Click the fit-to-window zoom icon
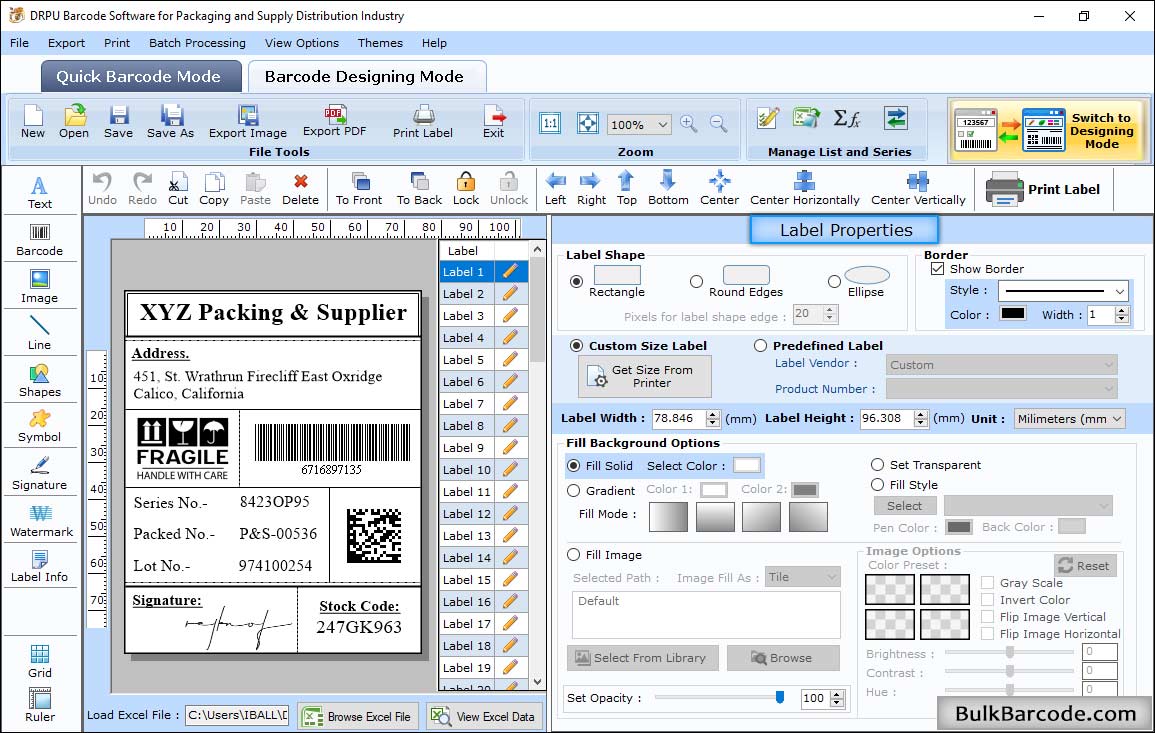The width and height of the screenshot is (1155, 733). (x=588, y=124)
